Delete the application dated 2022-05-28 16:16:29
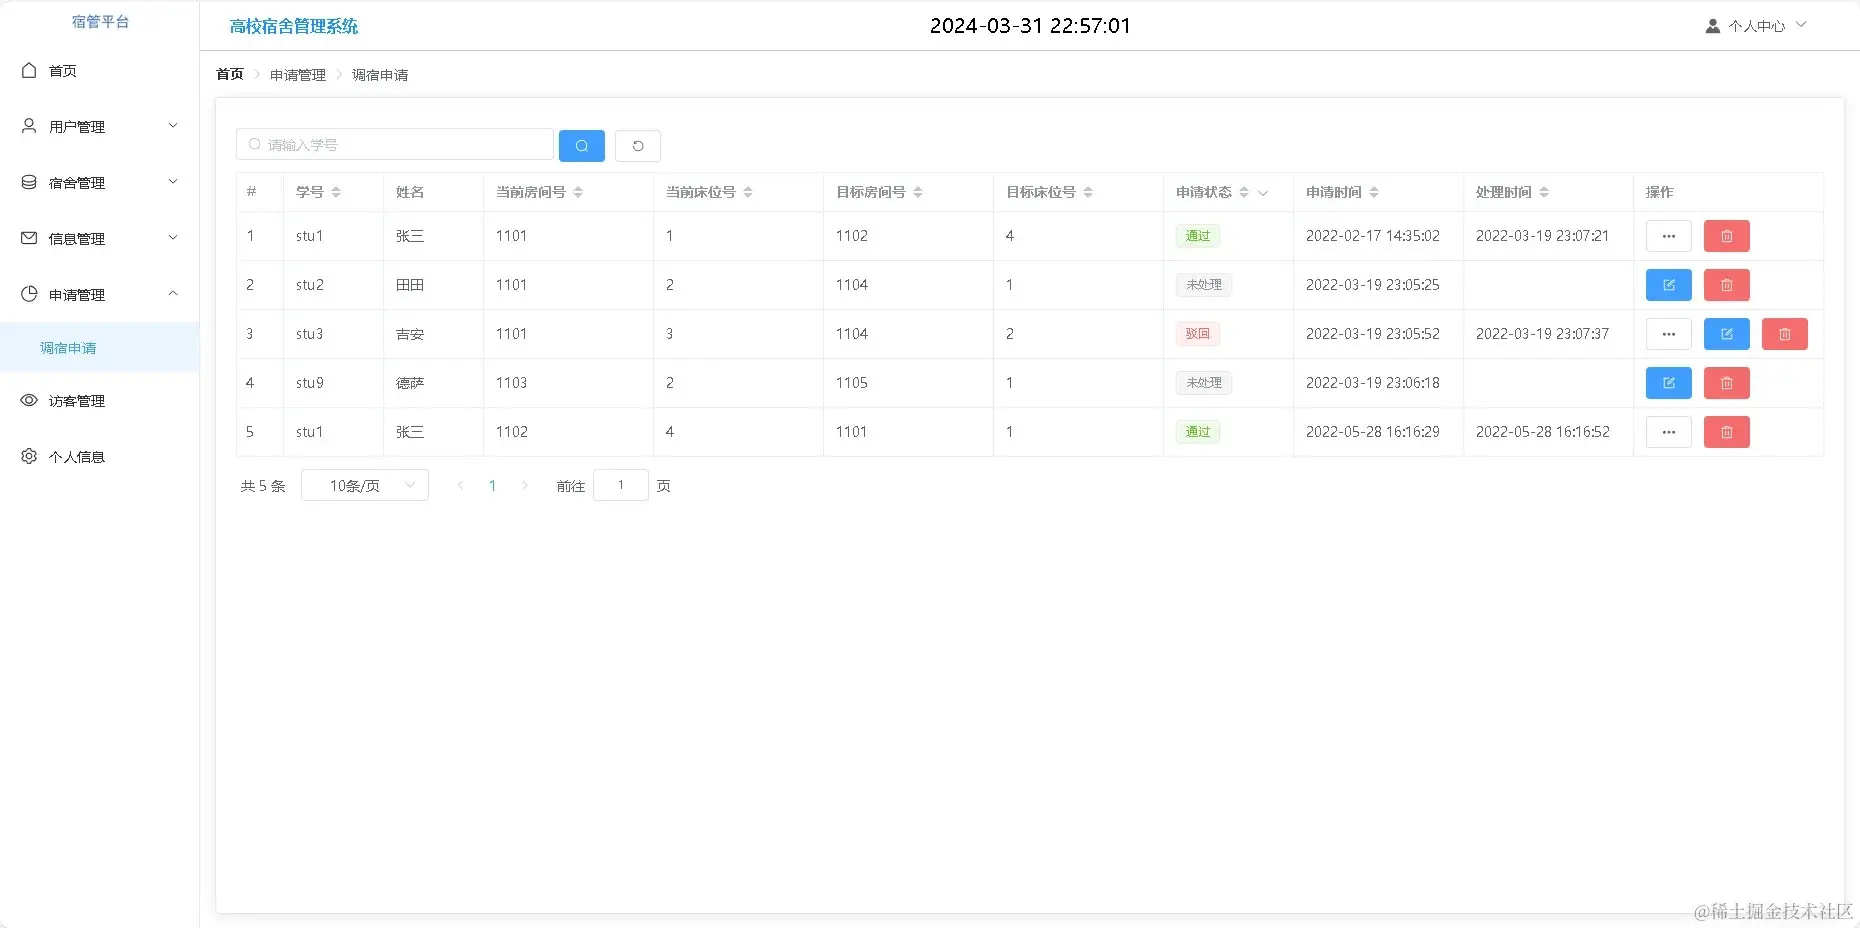The image size is (1860, 928). pos(1726,432)
